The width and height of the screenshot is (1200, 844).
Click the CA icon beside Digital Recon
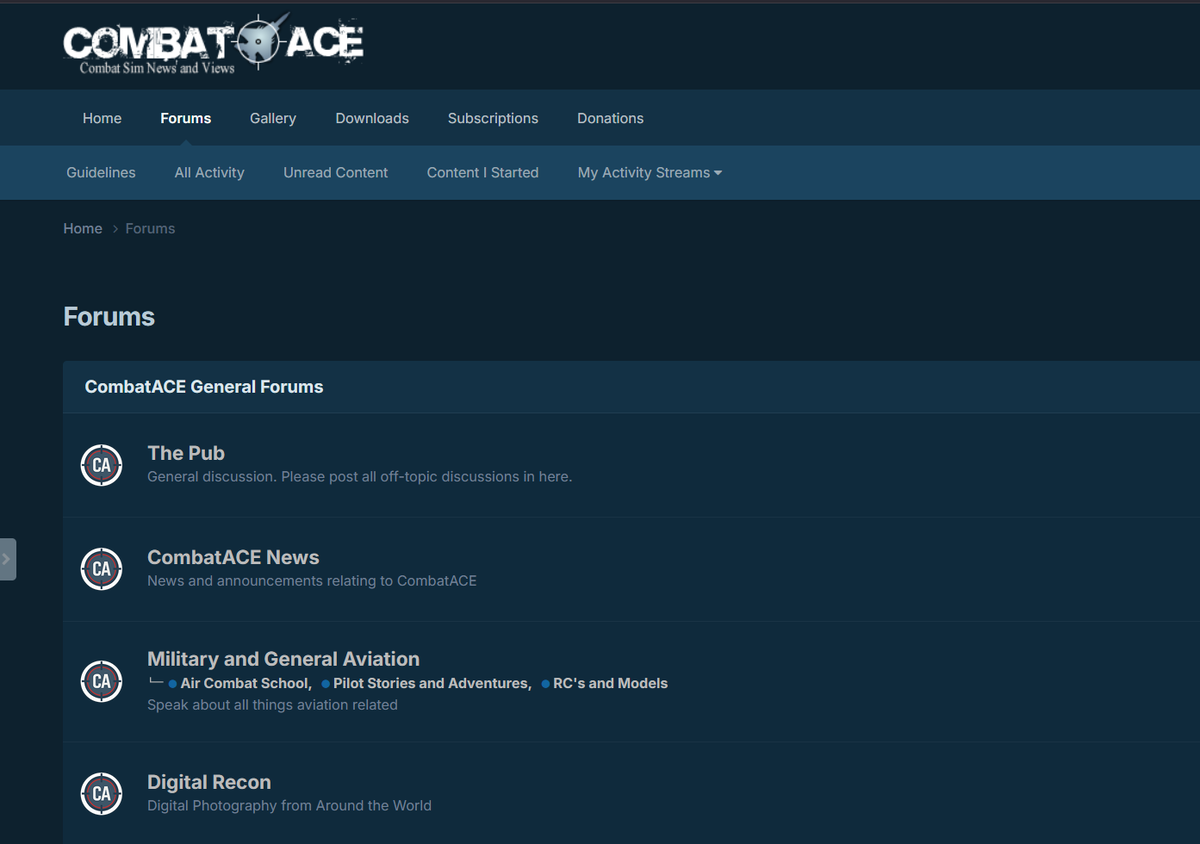pos(101,793)
